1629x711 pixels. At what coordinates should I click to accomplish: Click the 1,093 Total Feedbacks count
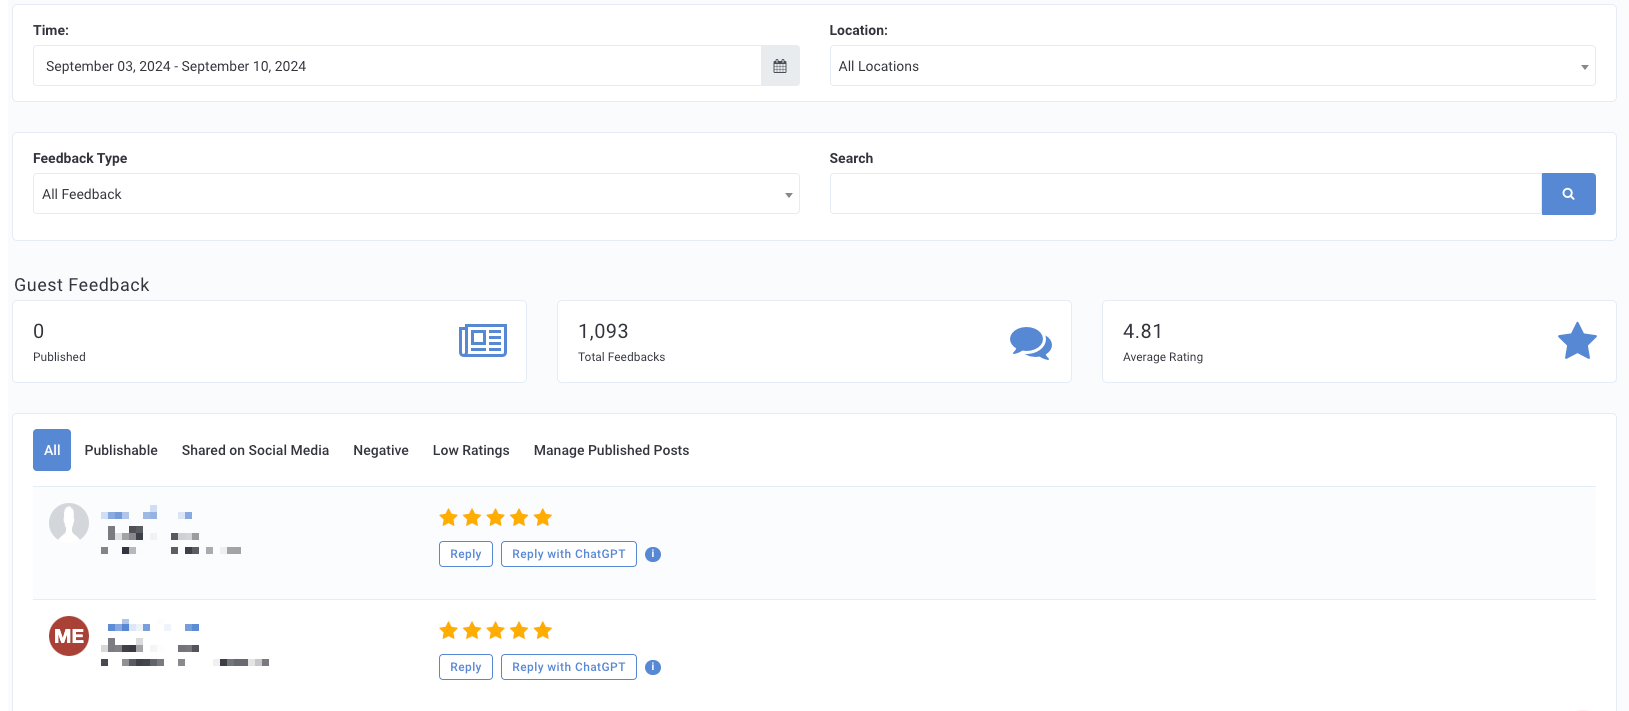coord(603,331)
